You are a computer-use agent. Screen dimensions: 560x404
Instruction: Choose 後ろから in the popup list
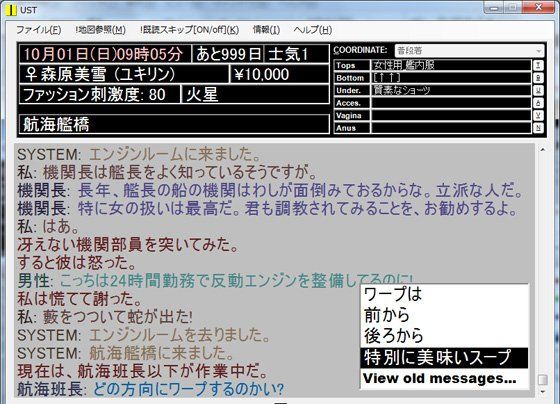[444, 336]
